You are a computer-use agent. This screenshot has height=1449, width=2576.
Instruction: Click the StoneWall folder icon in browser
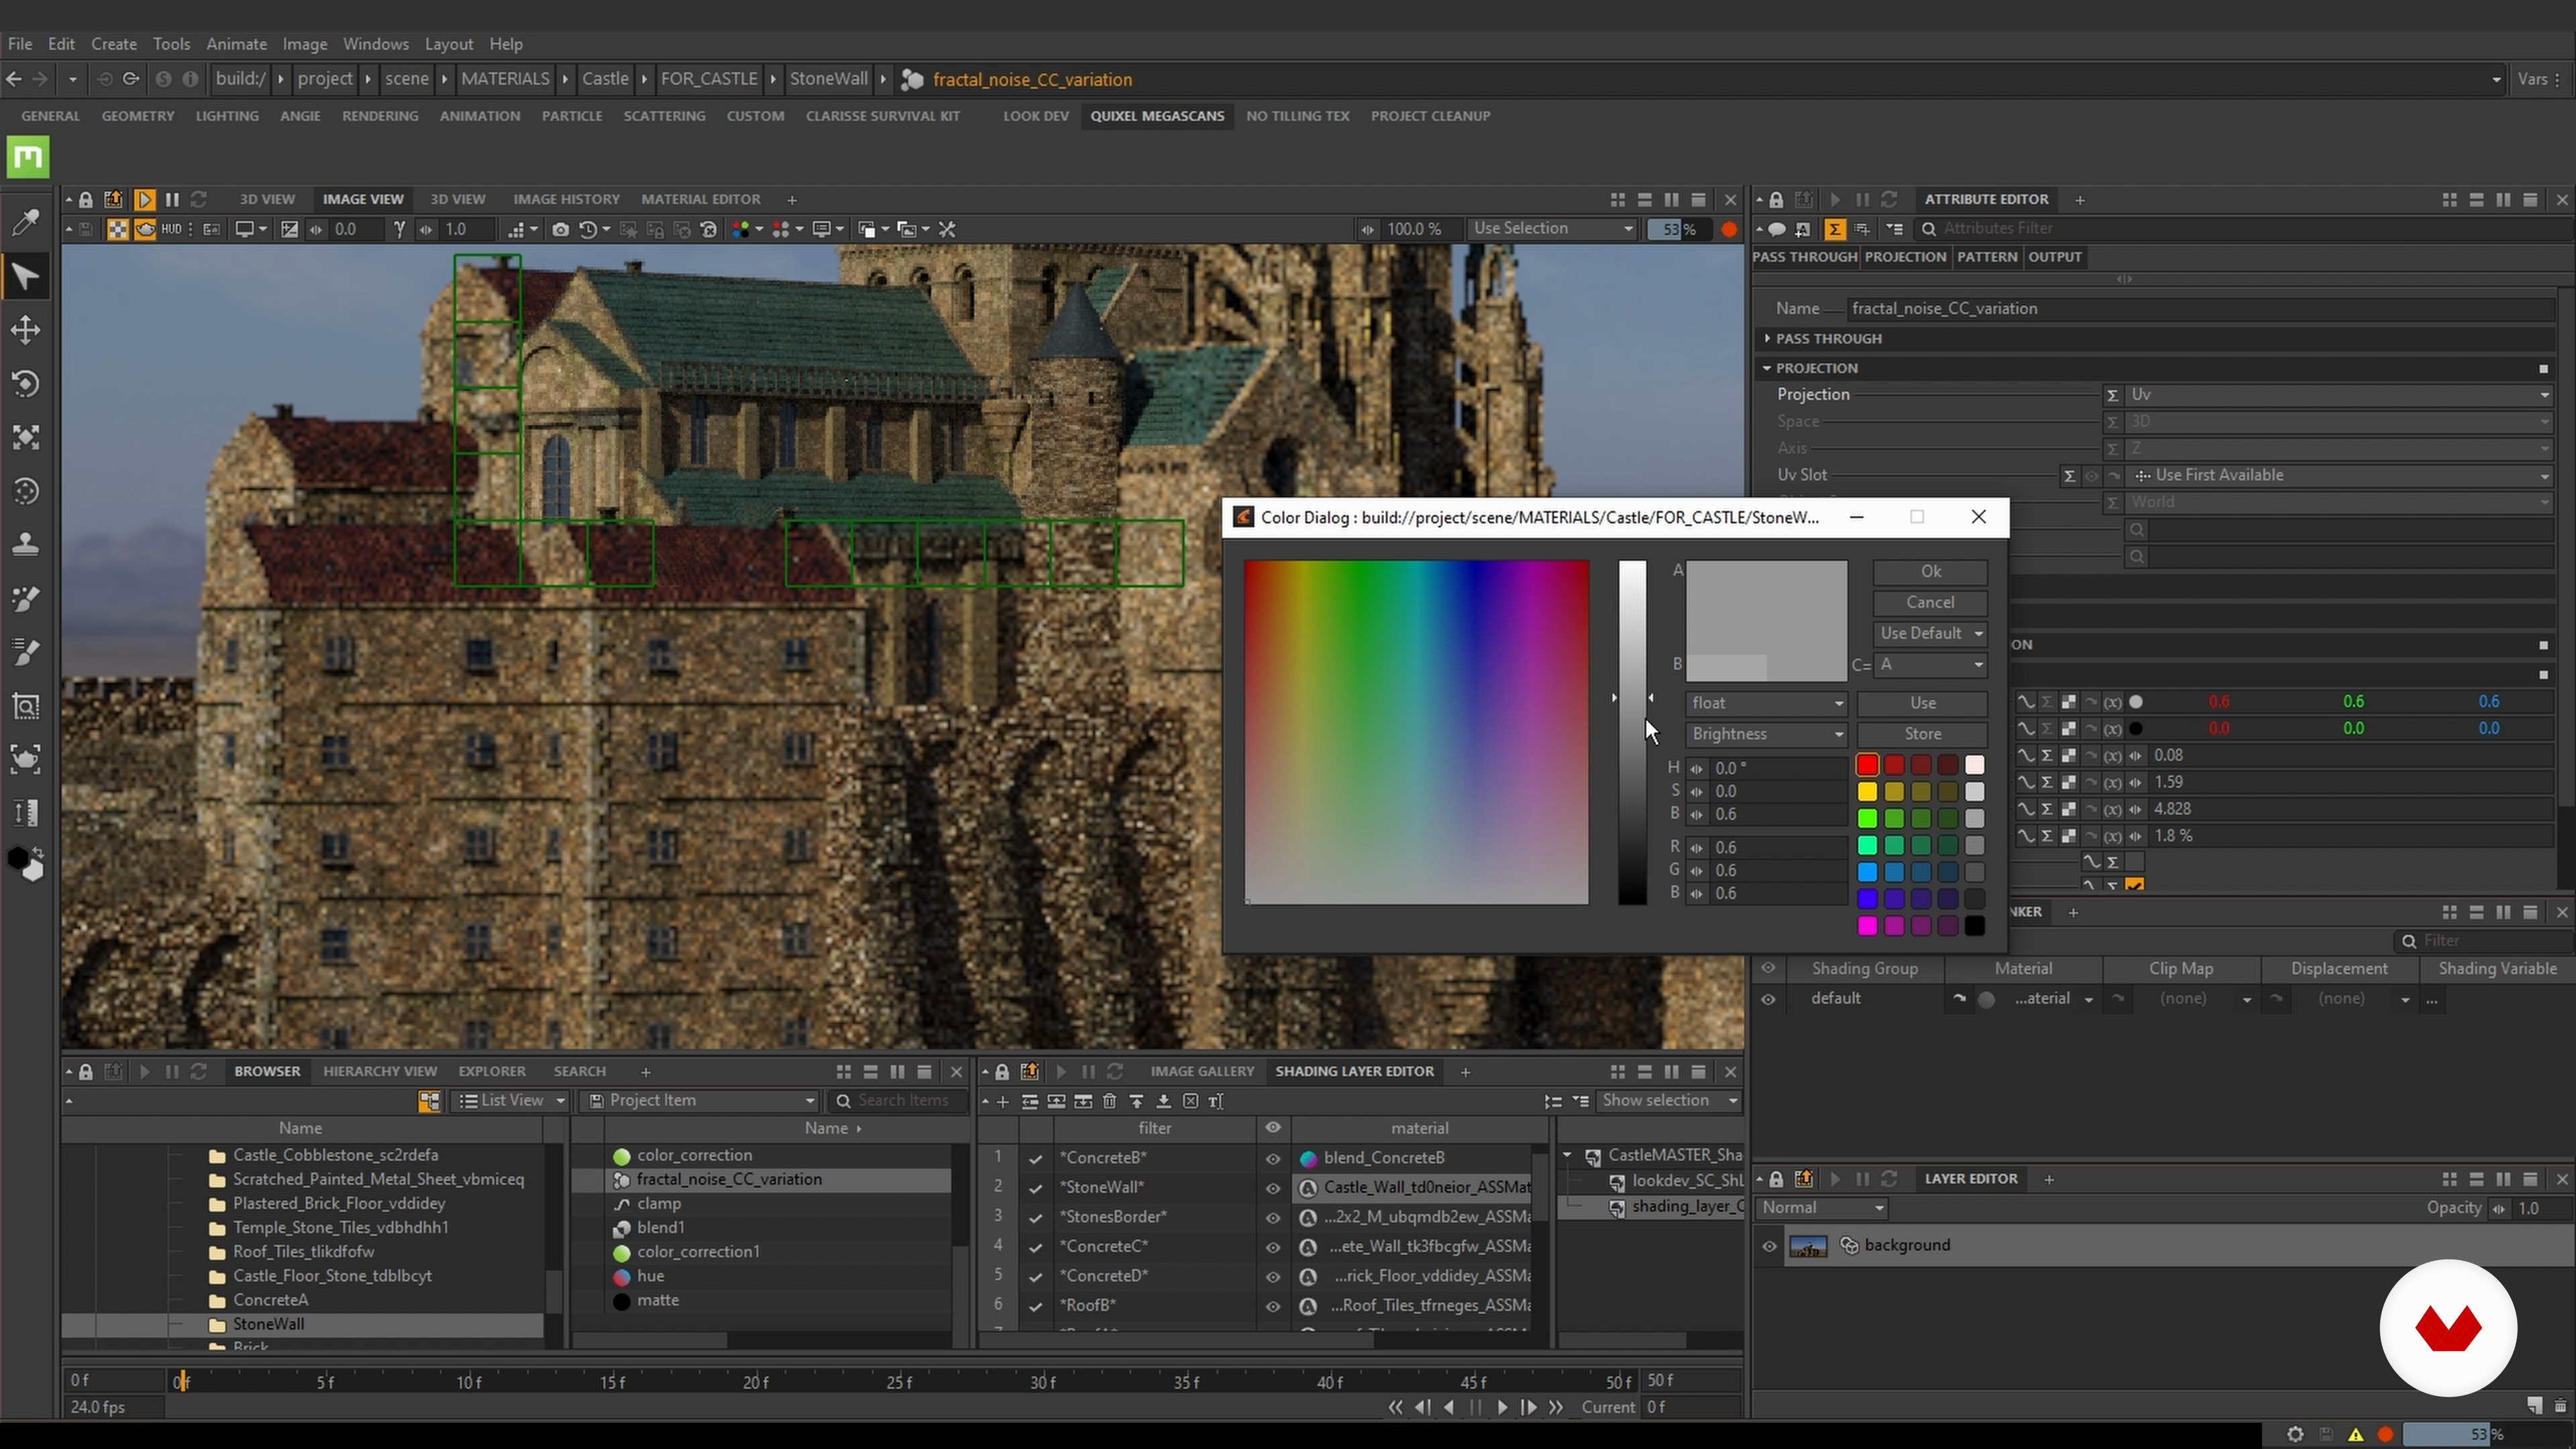click(216, 1324)
